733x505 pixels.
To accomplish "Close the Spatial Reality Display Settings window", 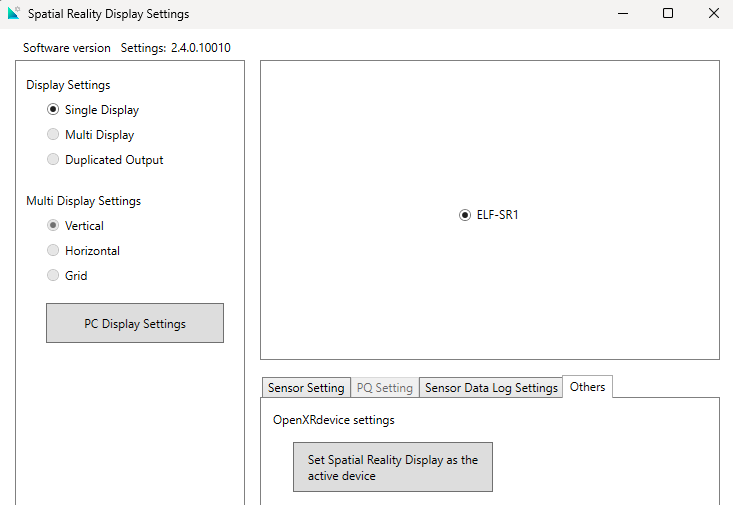I will pos(713,14).
